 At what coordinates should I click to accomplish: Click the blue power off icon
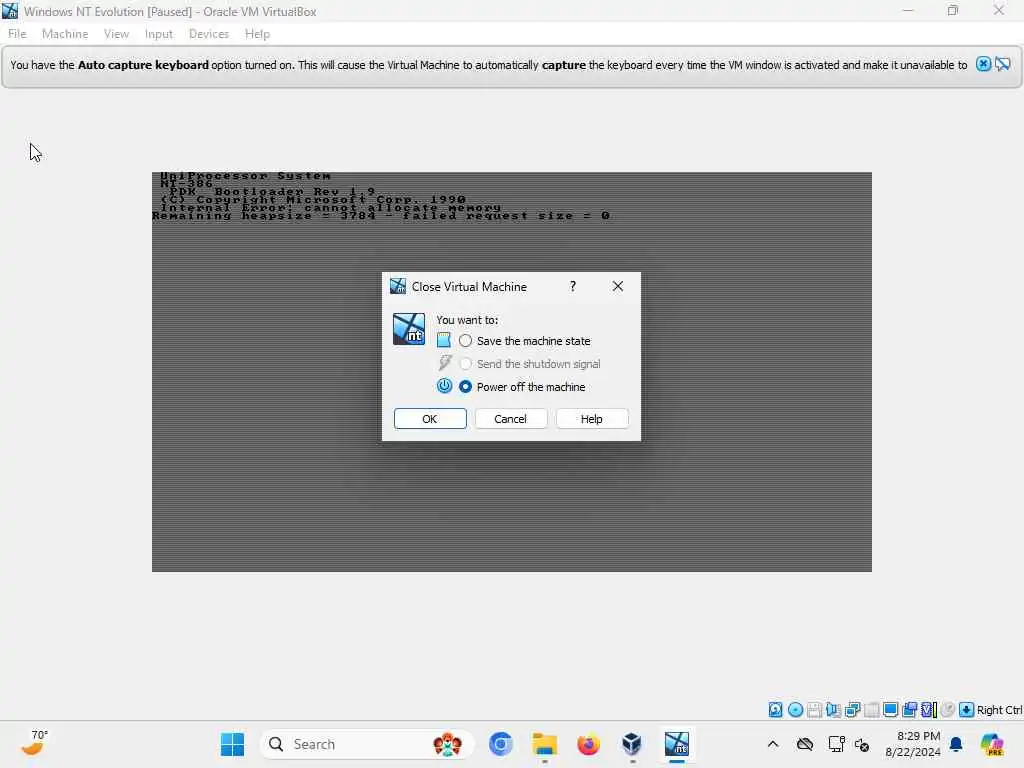(x=444, y=386)
